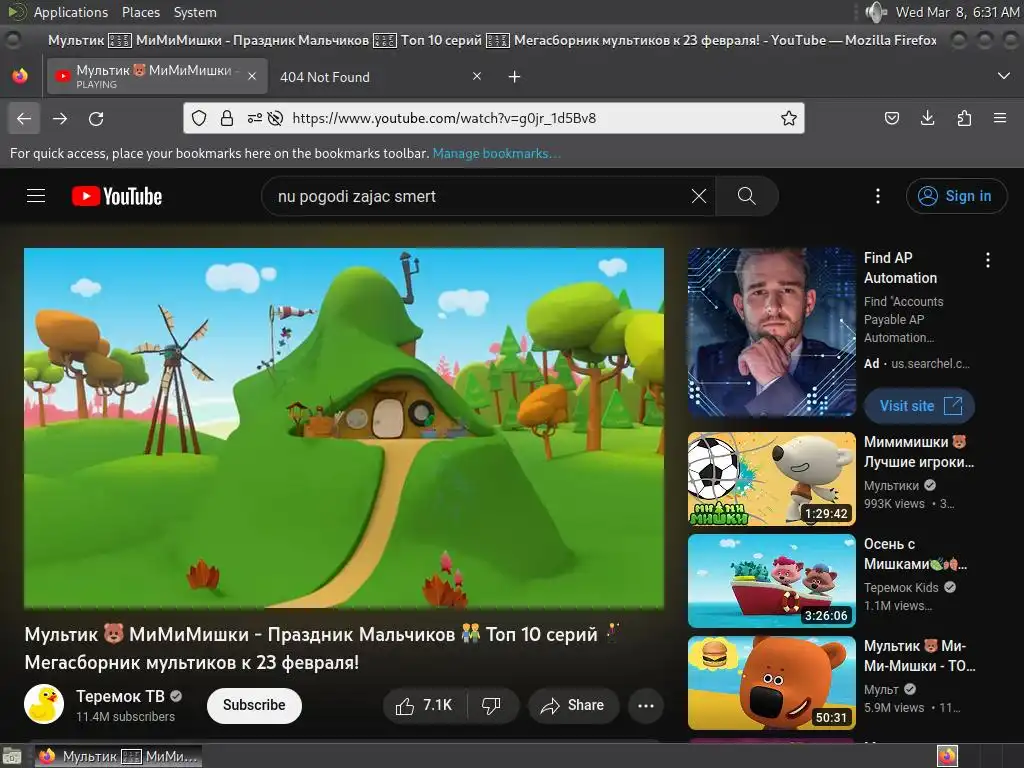Image resolution: width=1024 pixels, height=768 pixels.
Task: Clear the YouTube search text with X
Action: 699,196
